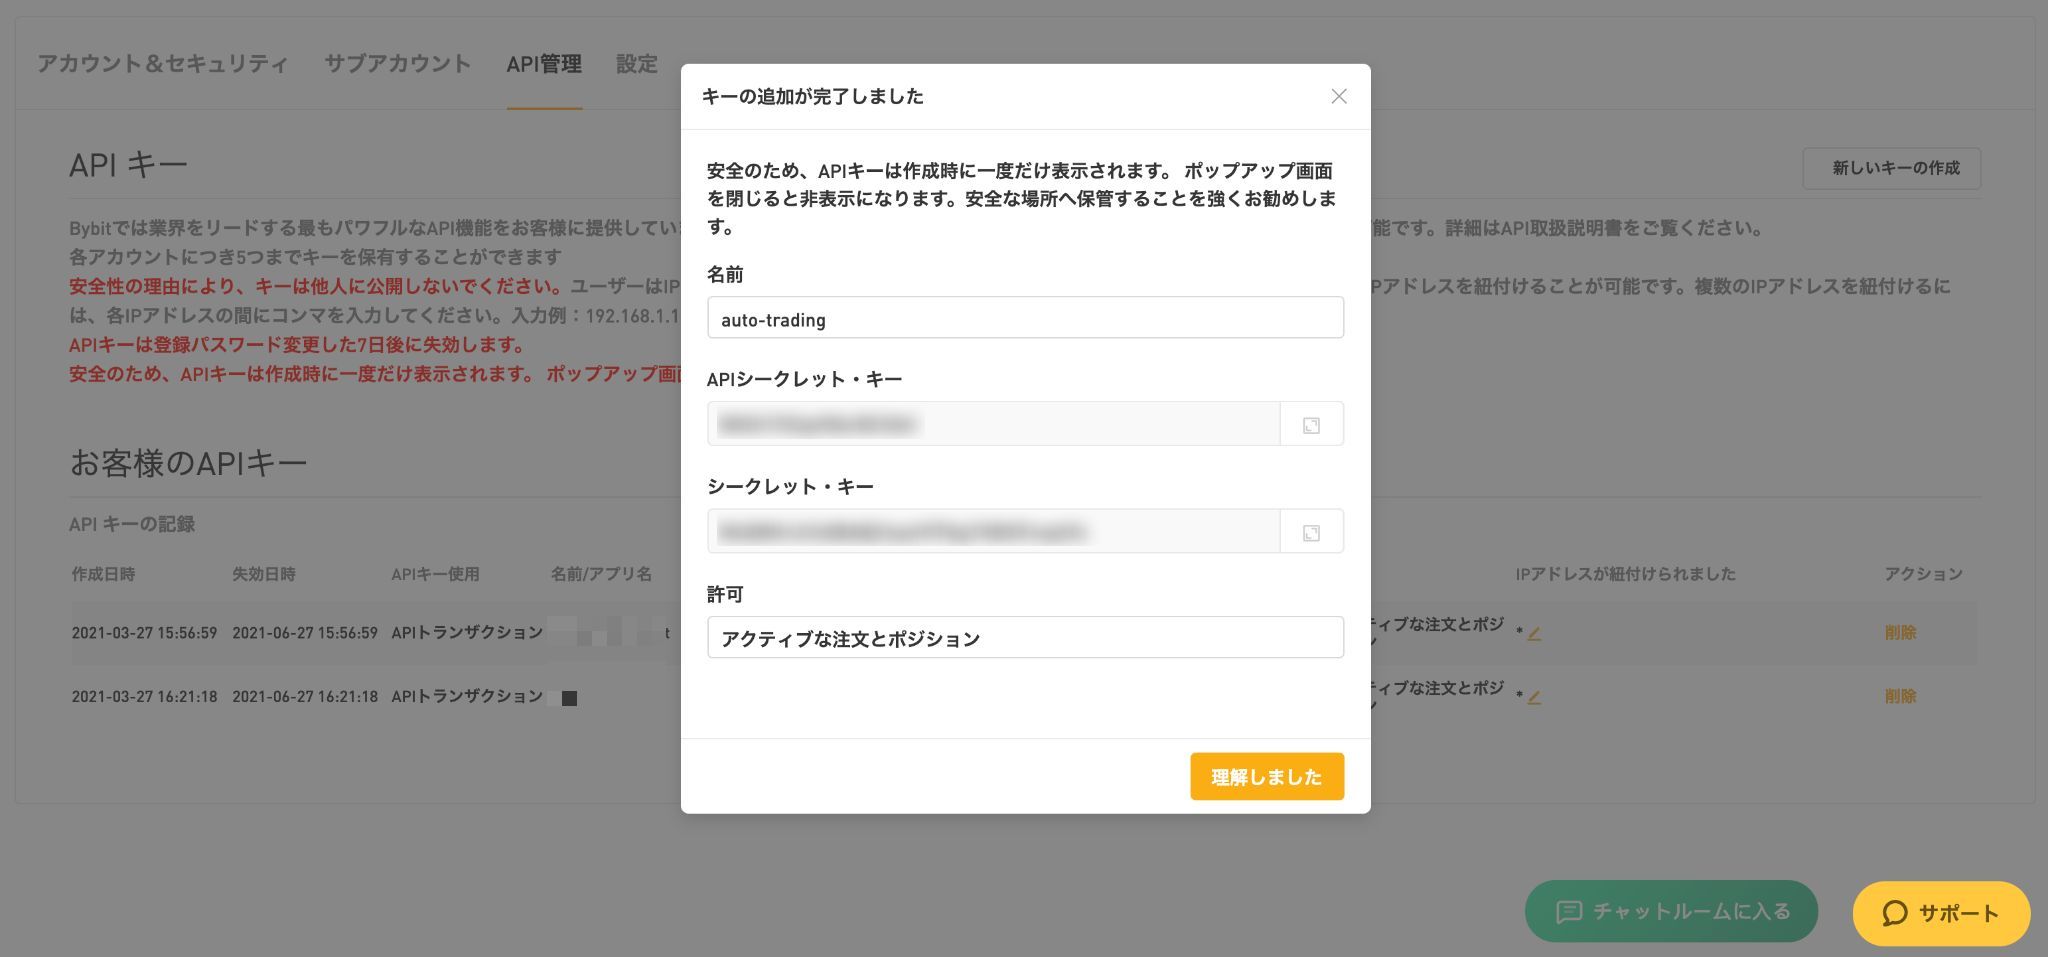
Task: Click the 理解しました confirmation button
Action: (1267, 776)
